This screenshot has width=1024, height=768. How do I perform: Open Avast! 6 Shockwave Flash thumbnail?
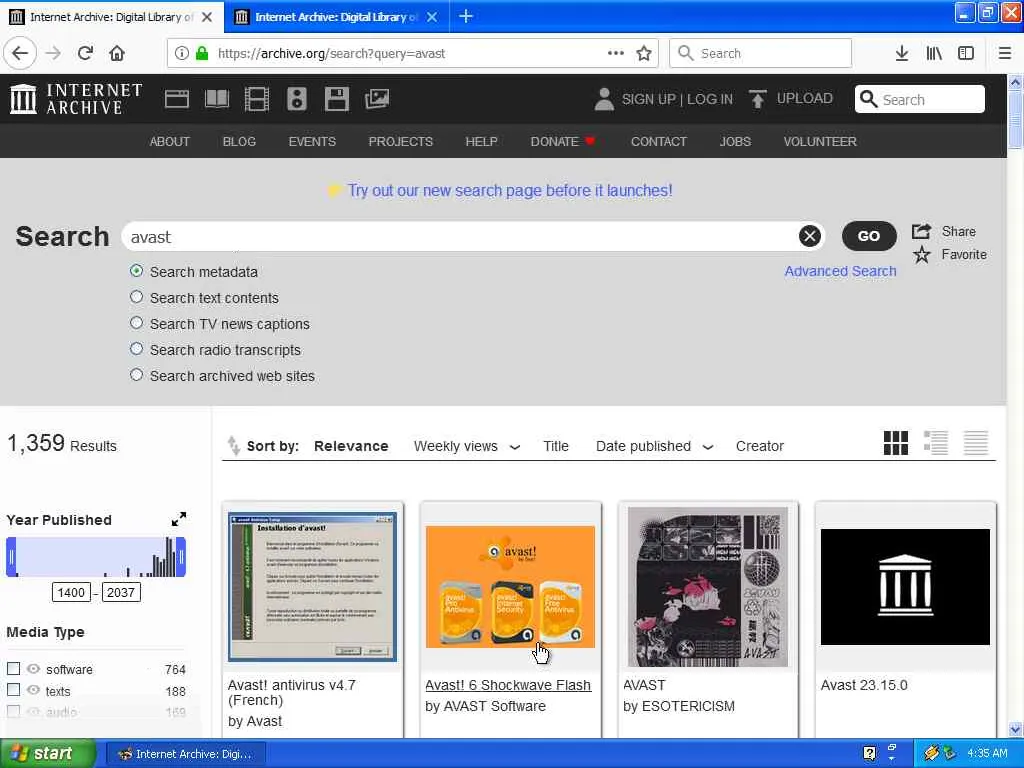[510, 586]
